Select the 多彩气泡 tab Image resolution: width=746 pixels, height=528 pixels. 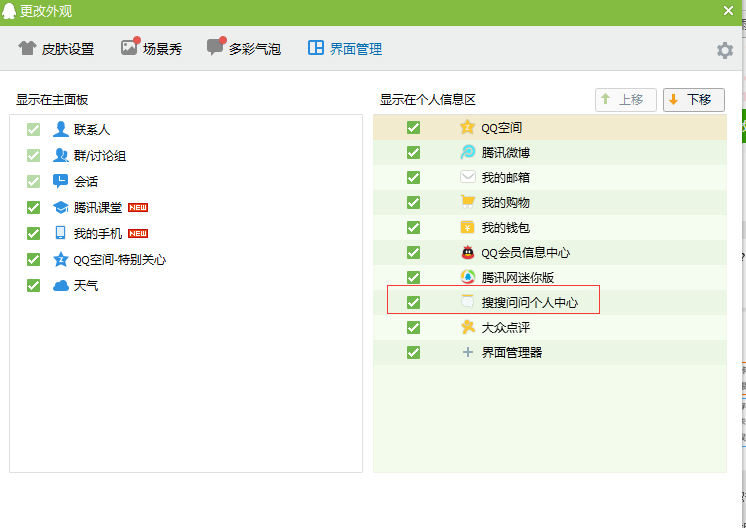[x=243, y=48]
